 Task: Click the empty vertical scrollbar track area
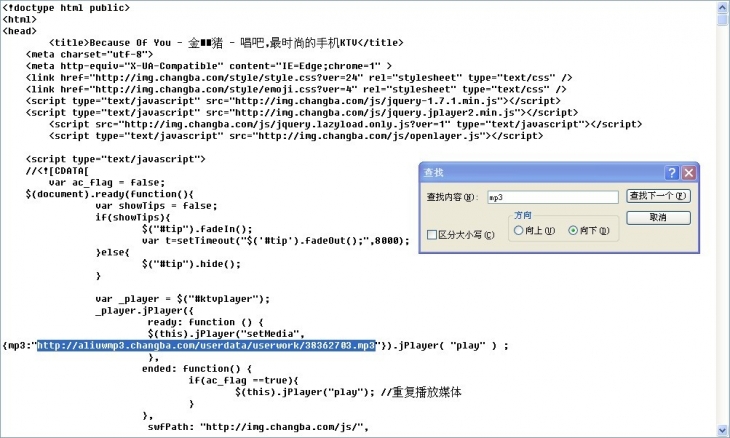[x=722, y=223]
